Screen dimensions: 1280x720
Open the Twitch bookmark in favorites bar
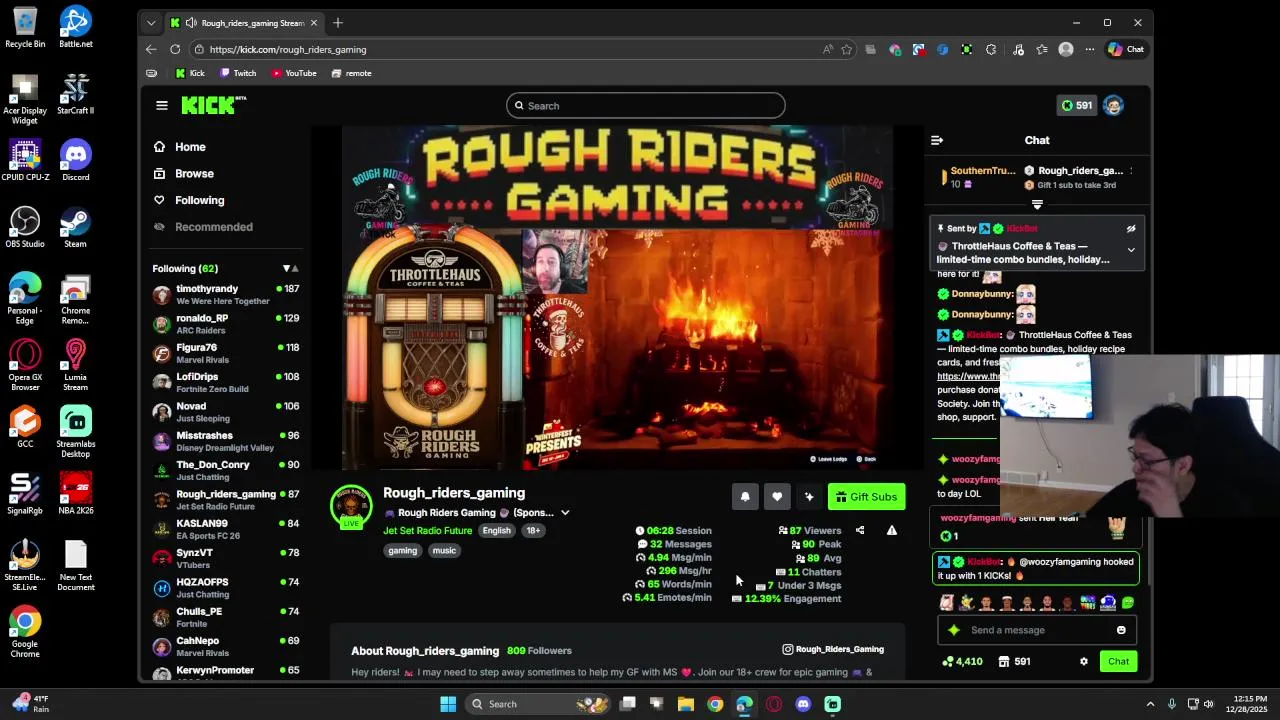coord(238,73)
